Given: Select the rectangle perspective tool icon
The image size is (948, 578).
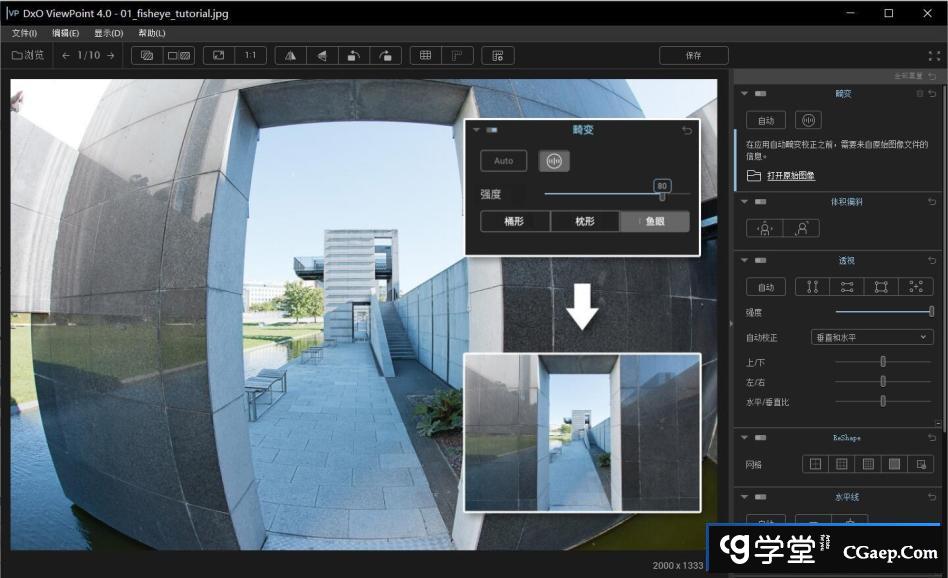Looking at the screenshot, I should [881, 287].
